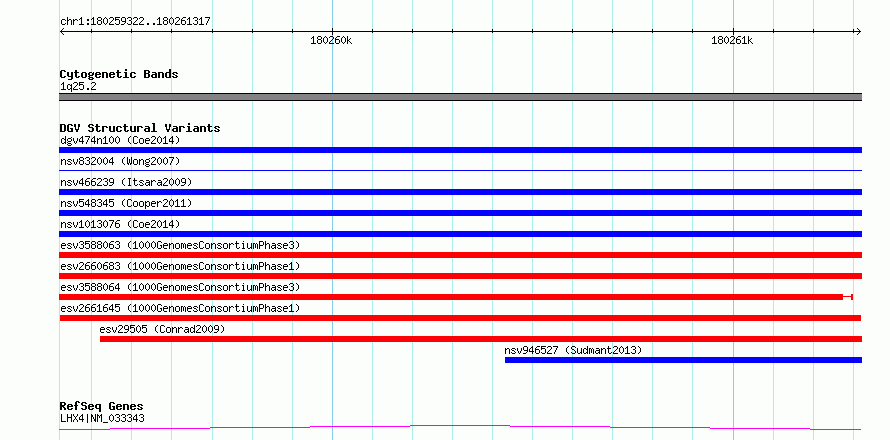
Task: Open esv2661645 1000GenomesConsortiumPhase1 label
Action: pyautogui.click(x=180, y=308)
